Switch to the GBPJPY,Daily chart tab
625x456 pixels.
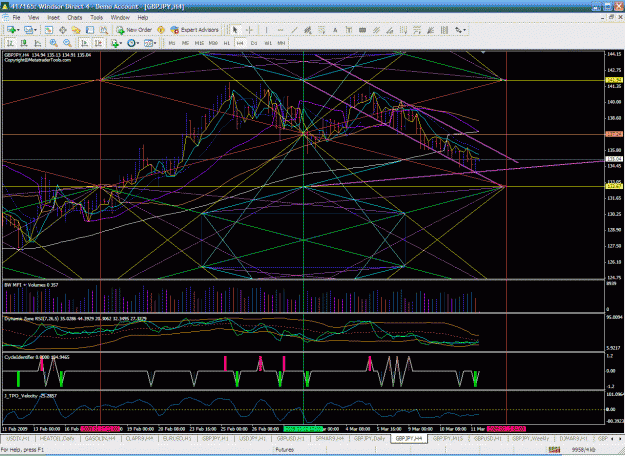click(x=369, y=438)
